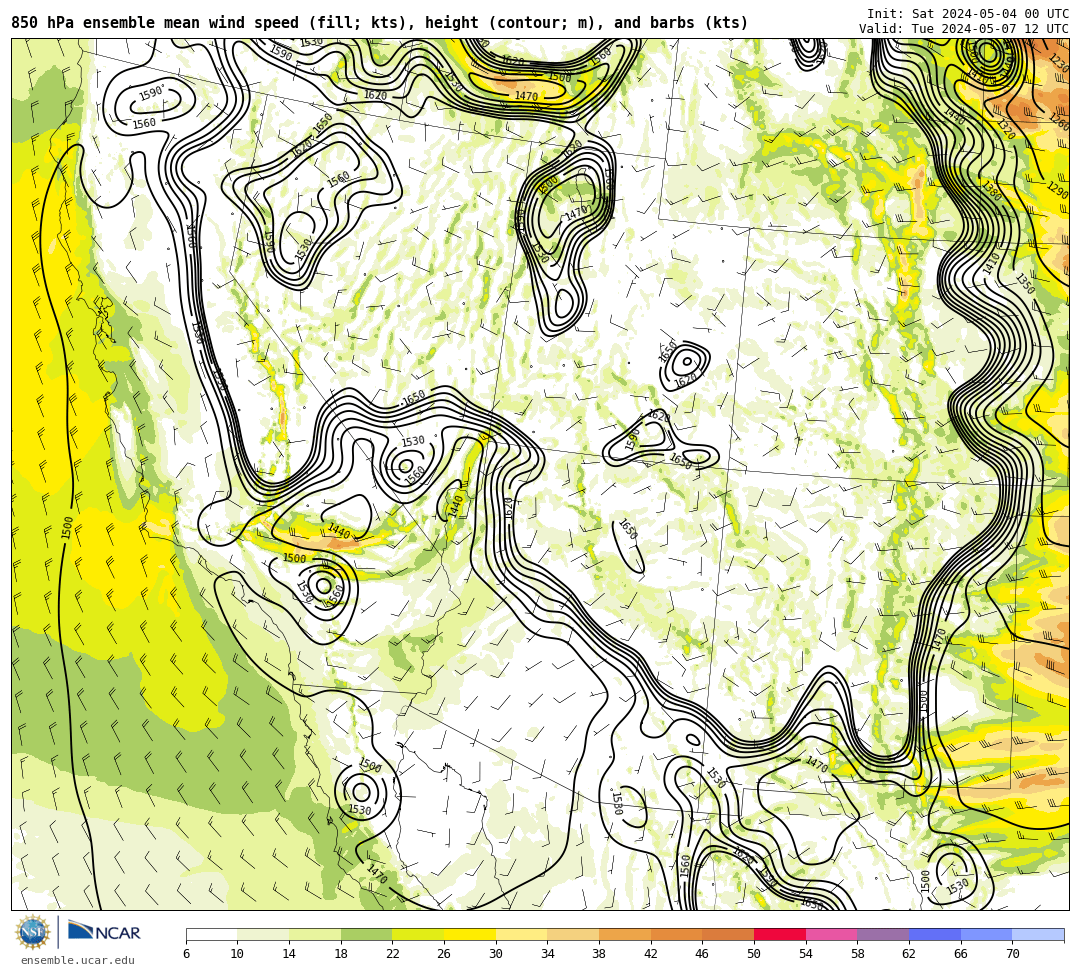The height and width of the screenshot is (973, 1080).
Task: Pick the orange 38–42 kts swatch
Action: click(625, 934)
